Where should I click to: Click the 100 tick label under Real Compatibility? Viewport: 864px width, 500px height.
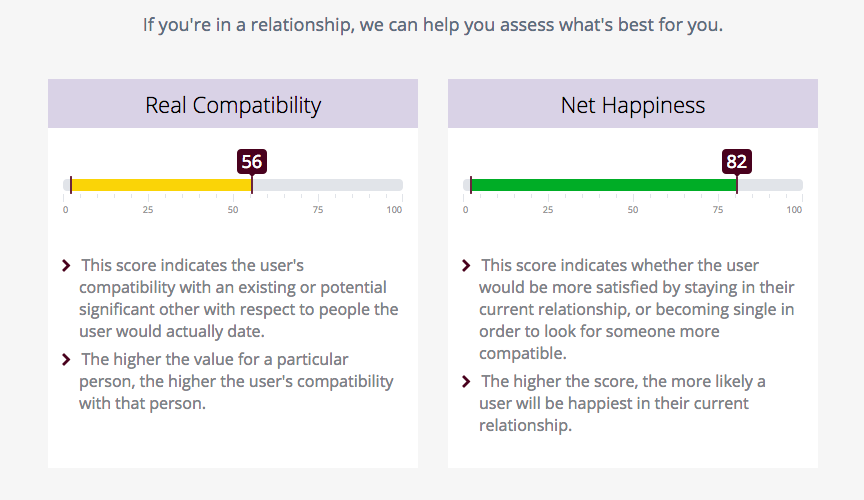[x=394, y=210]
